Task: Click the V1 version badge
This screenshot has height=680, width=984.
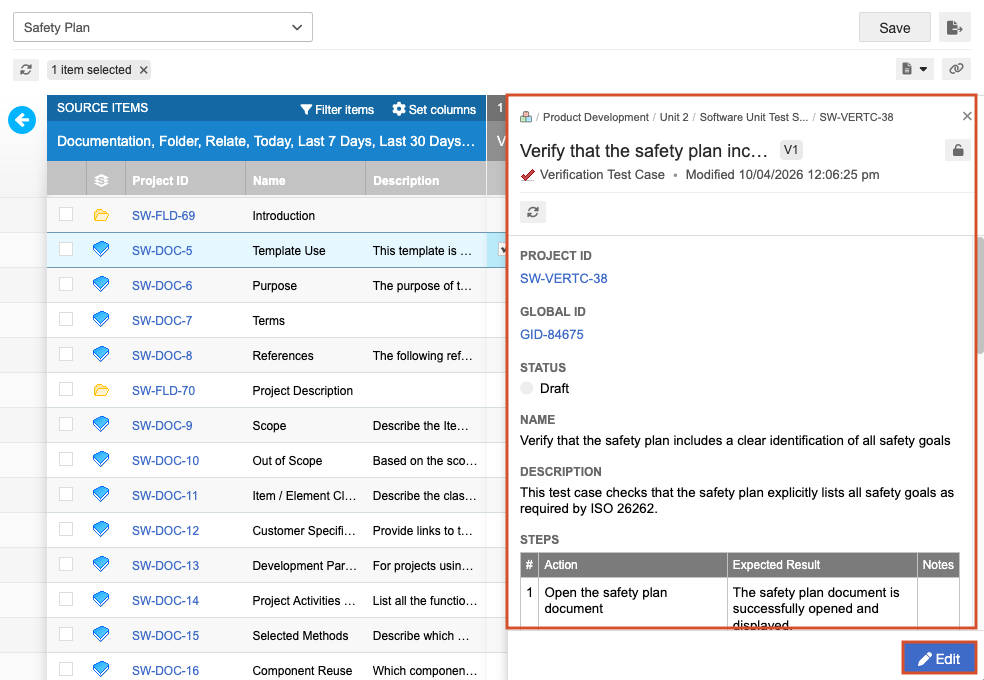Action: click(x=791, y=150)
